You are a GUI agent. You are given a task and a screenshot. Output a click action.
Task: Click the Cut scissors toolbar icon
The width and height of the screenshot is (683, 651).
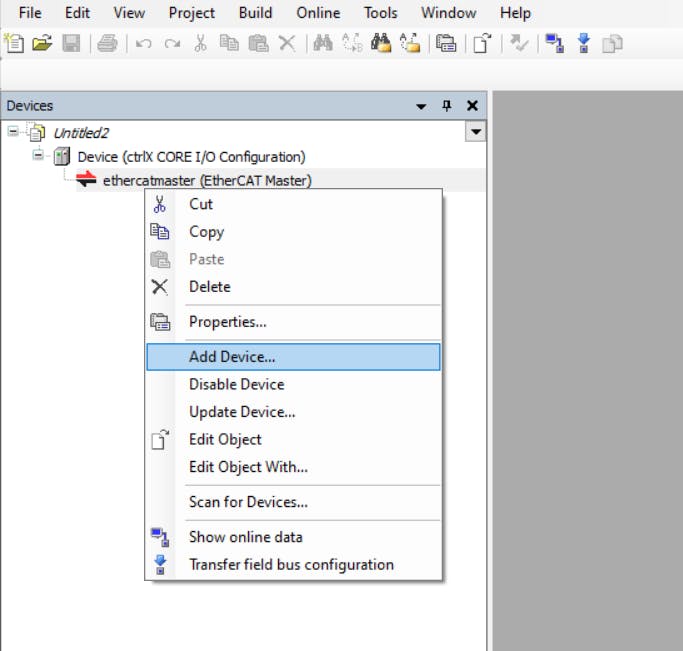pyautogui.click(x=200, y=44)
